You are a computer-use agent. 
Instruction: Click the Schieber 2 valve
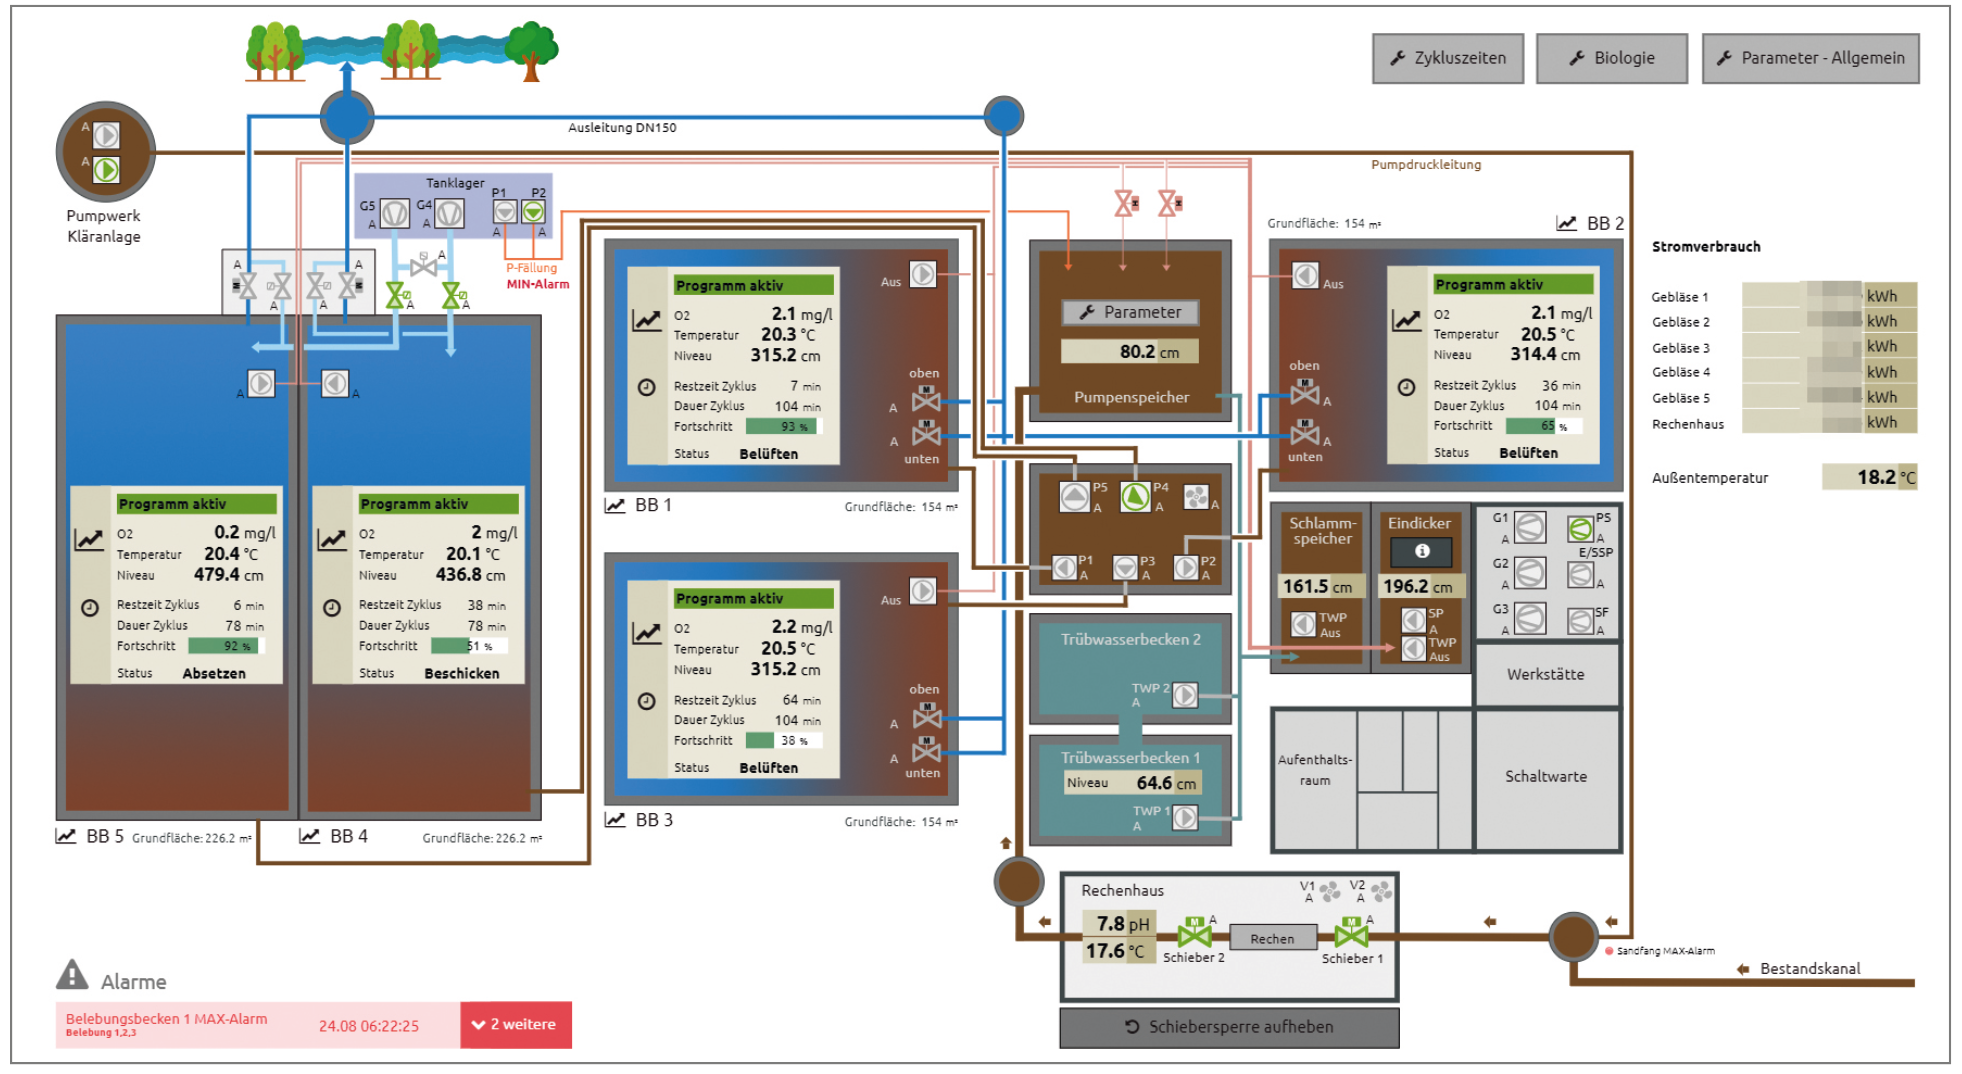point(1194,934)
